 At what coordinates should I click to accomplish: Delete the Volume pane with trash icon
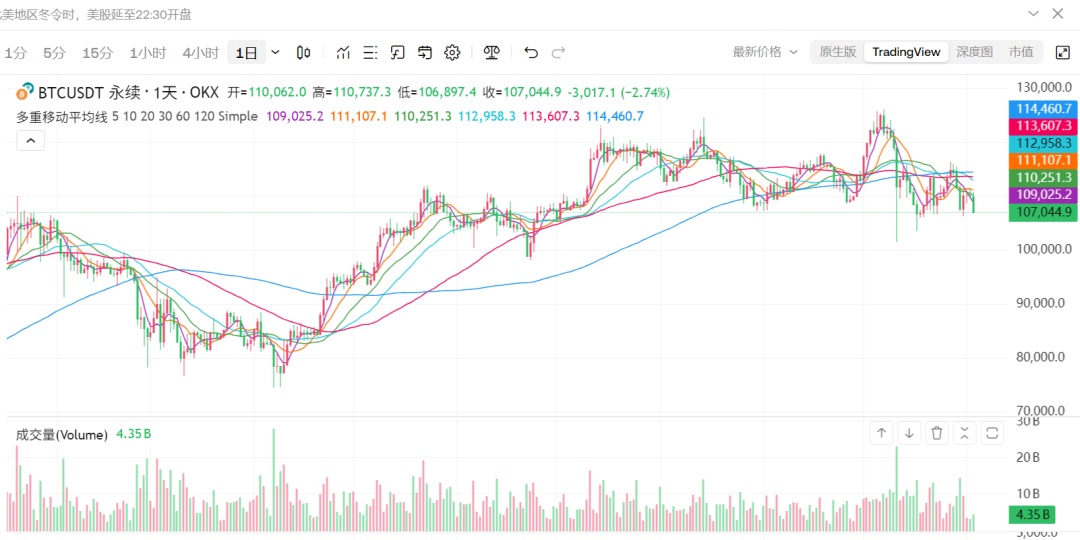(937, 433)
